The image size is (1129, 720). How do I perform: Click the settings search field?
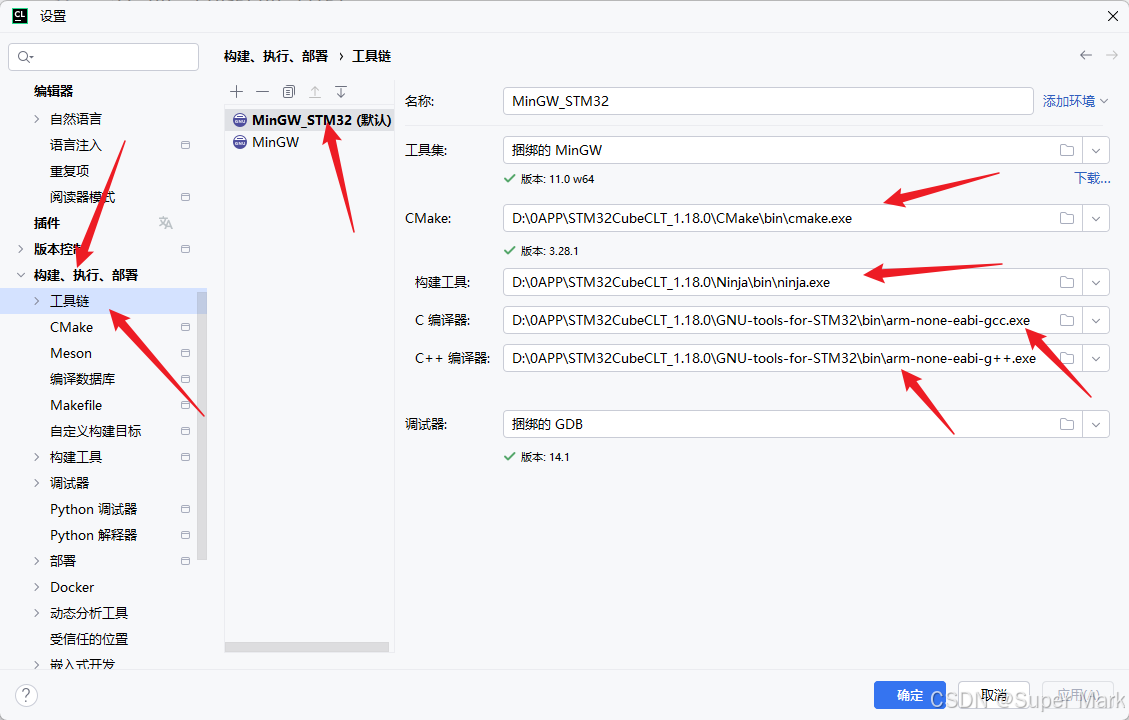click(x=104, y=57)
